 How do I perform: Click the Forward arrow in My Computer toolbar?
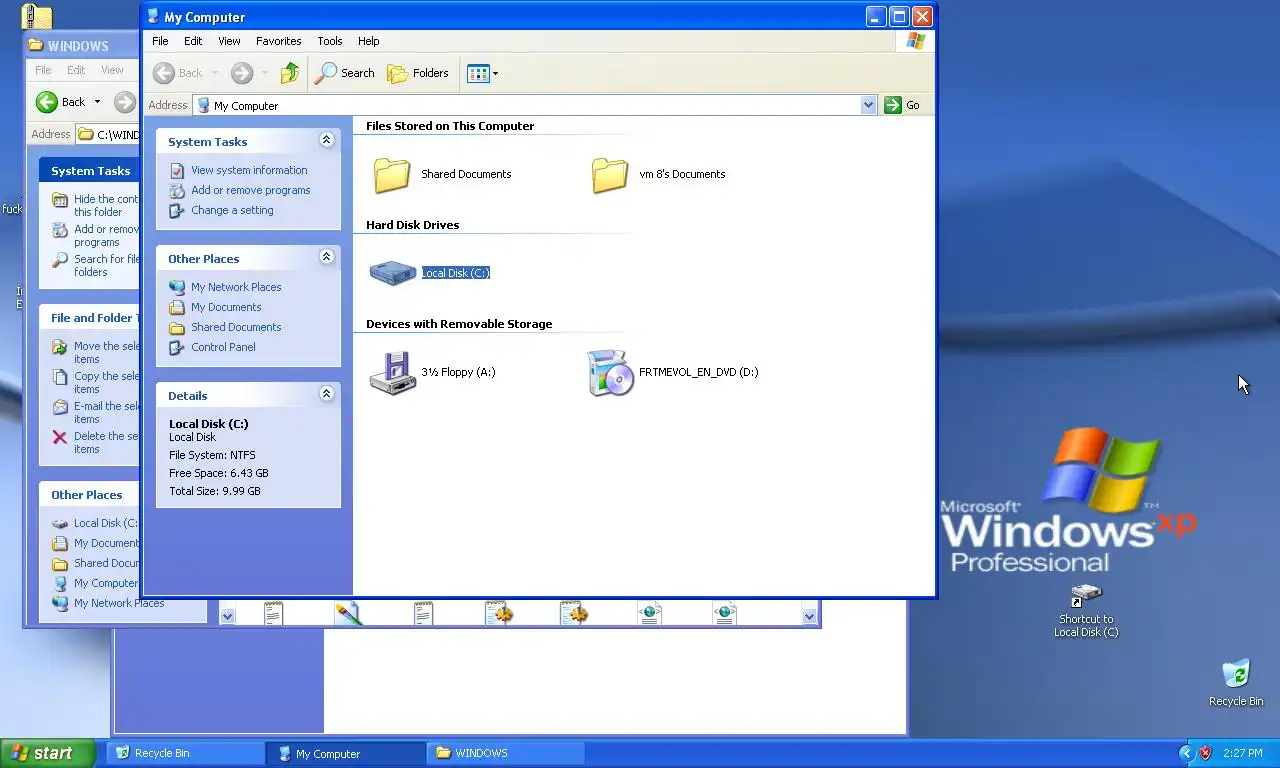point(242,73)
